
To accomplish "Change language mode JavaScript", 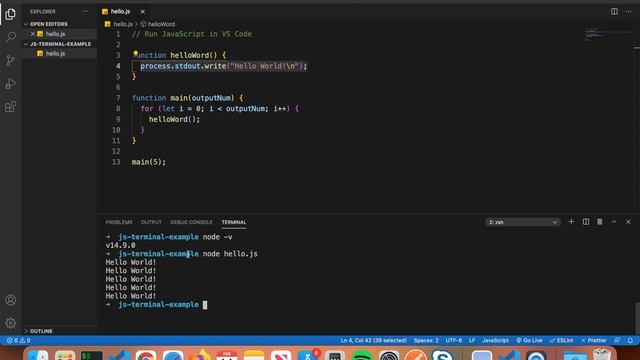I will (495, 340).
